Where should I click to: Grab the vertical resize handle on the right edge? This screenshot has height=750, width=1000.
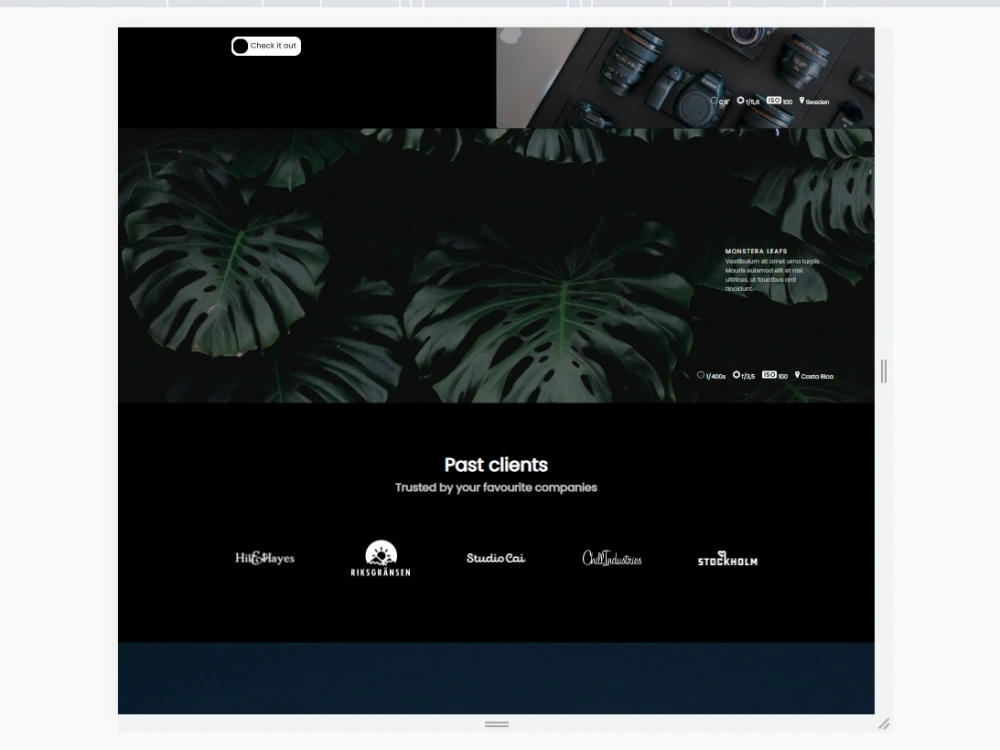[883, 371]
